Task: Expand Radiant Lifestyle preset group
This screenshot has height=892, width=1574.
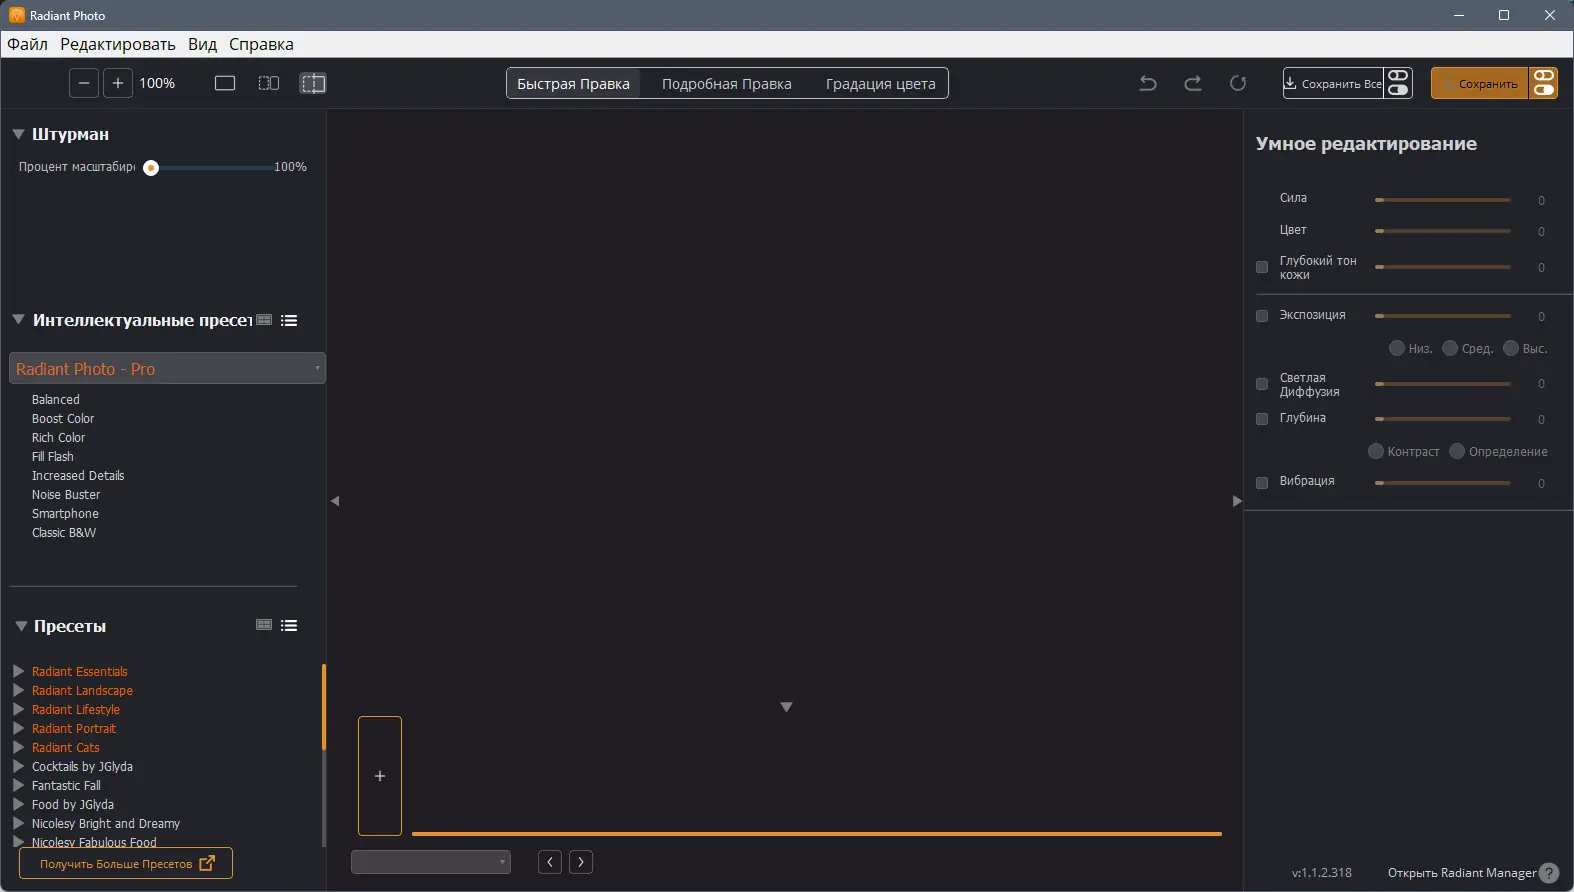Action: click(18, 709)
